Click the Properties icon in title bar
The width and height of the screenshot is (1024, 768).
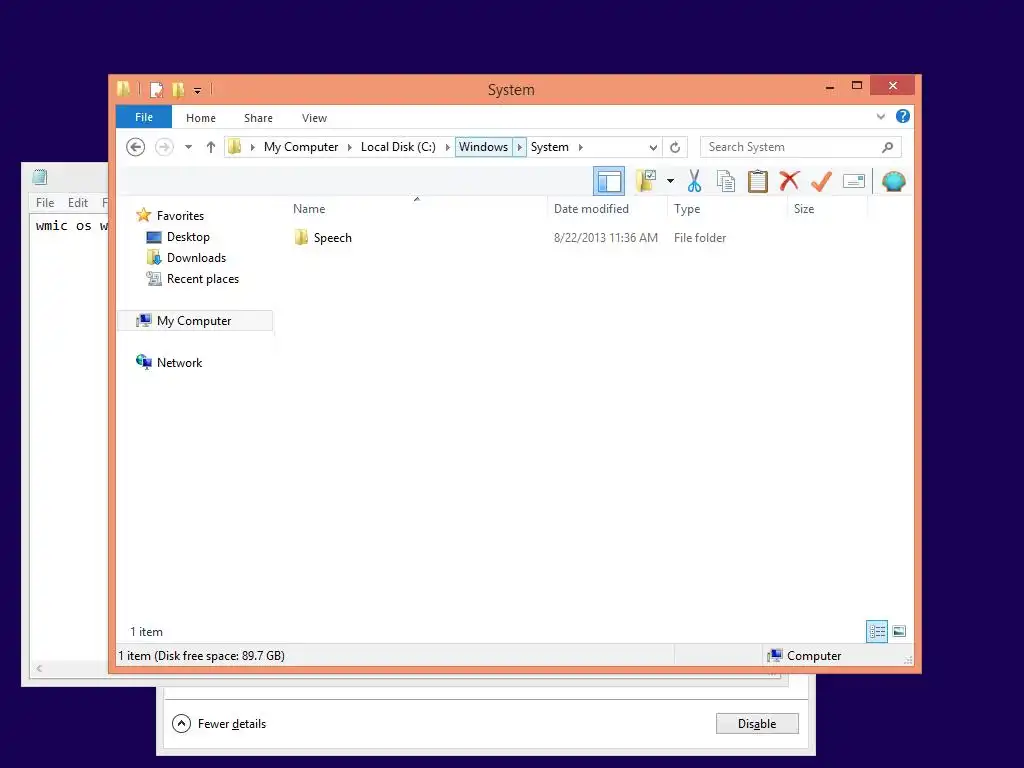pos(157,89)
